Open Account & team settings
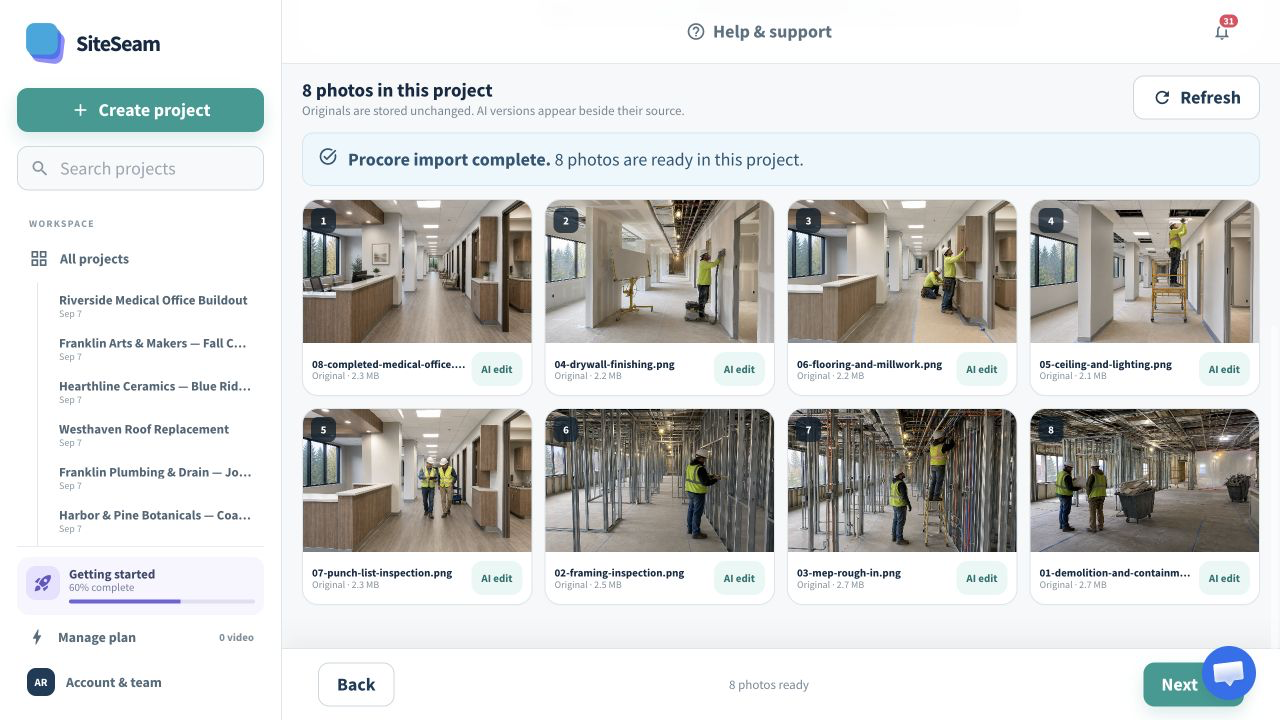This screenshot has width=1280, height=720. pos(140,682)
